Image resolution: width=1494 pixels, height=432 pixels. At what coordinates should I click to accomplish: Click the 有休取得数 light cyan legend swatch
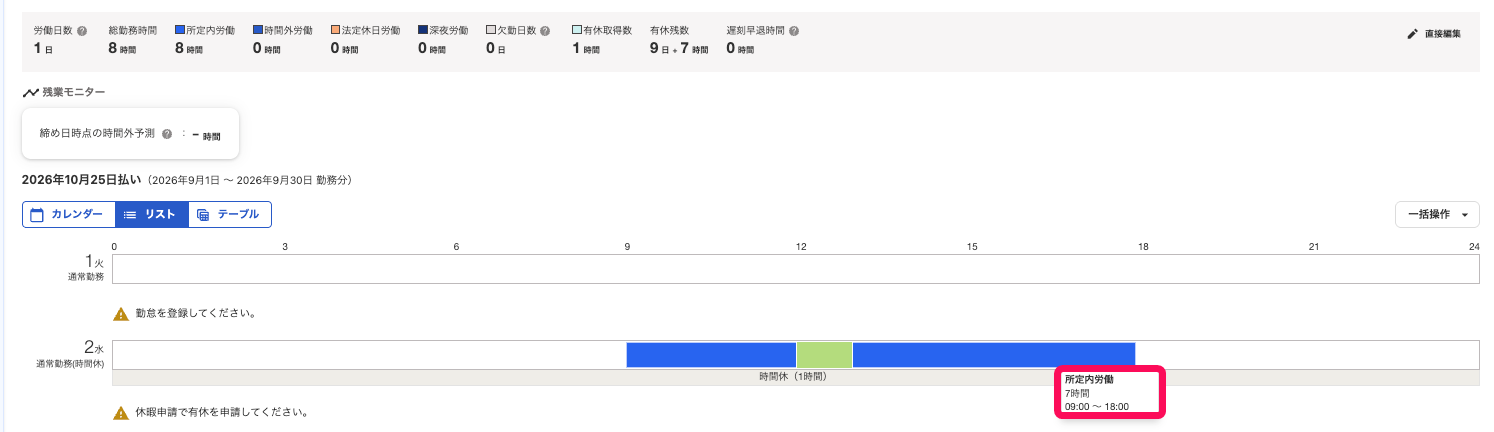pos(577,31)
